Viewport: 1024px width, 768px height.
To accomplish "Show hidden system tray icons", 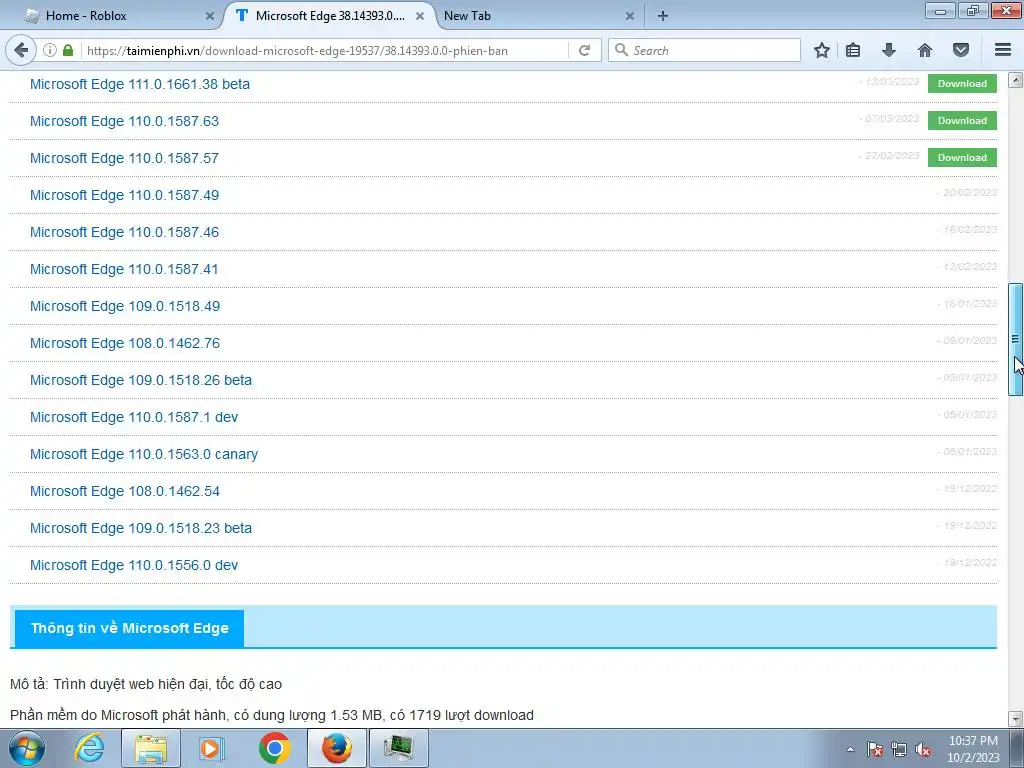I will [x=850, y=749].
